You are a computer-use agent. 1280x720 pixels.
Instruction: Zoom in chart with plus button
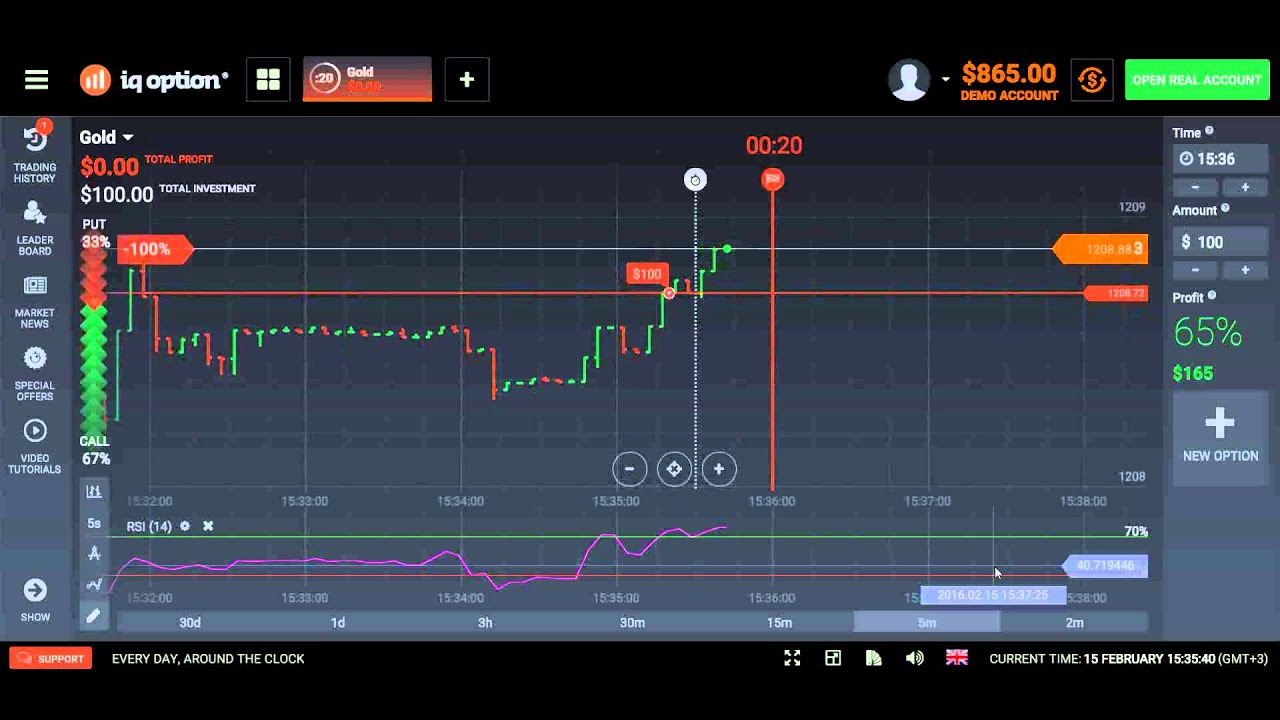tap(719, 469)
